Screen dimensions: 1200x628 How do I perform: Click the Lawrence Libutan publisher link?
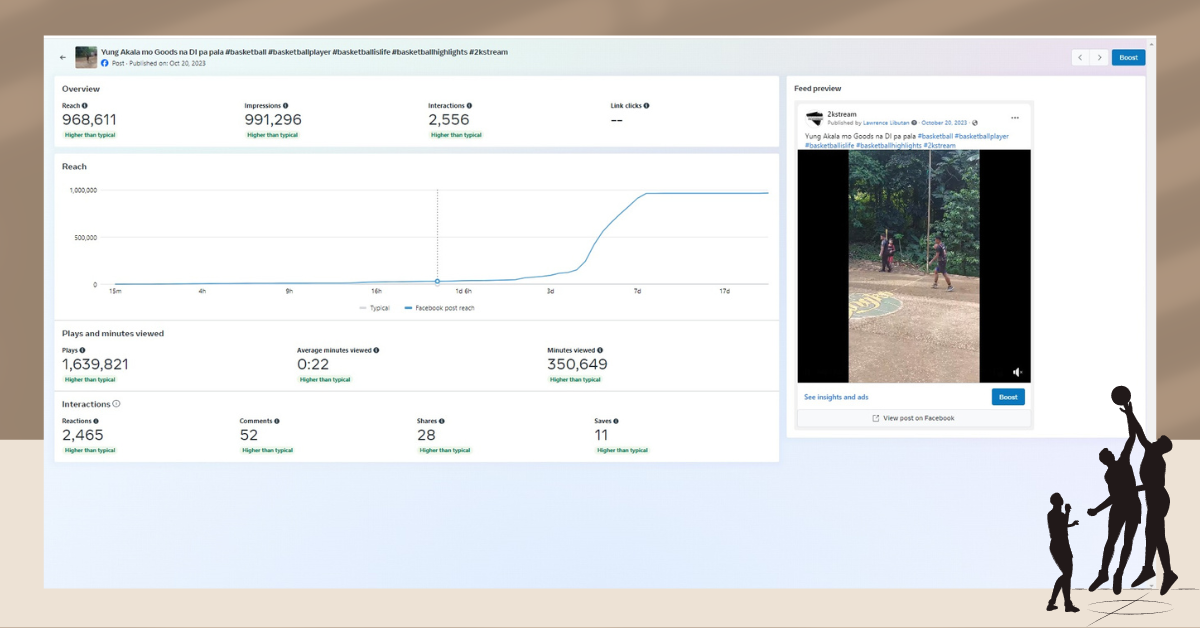coord(886,123)
